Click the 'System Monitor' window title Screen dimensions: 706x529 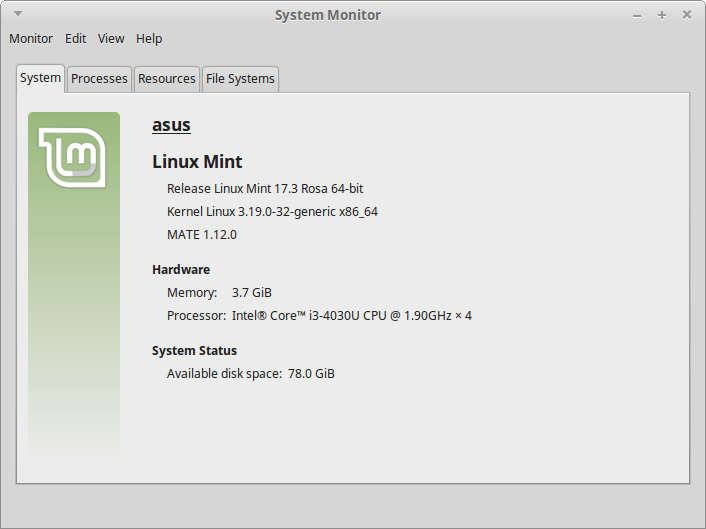pyautogui.click(x=328, y=15)
